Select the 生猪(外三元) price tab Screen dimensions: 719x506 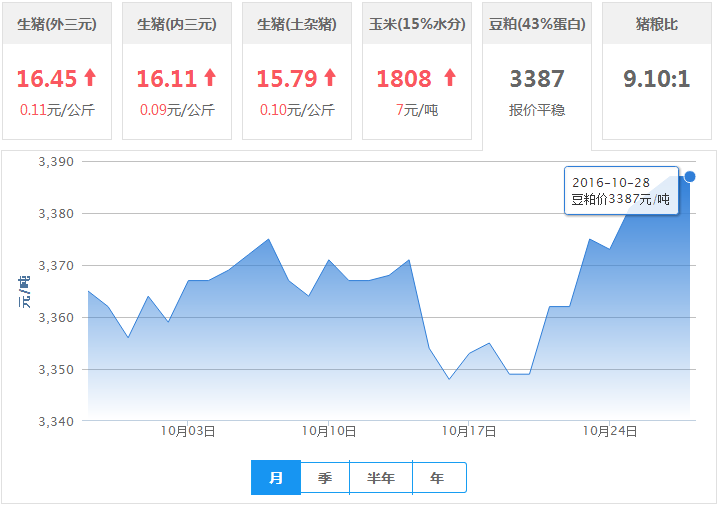pyautogui.click(x=57, y=71)
